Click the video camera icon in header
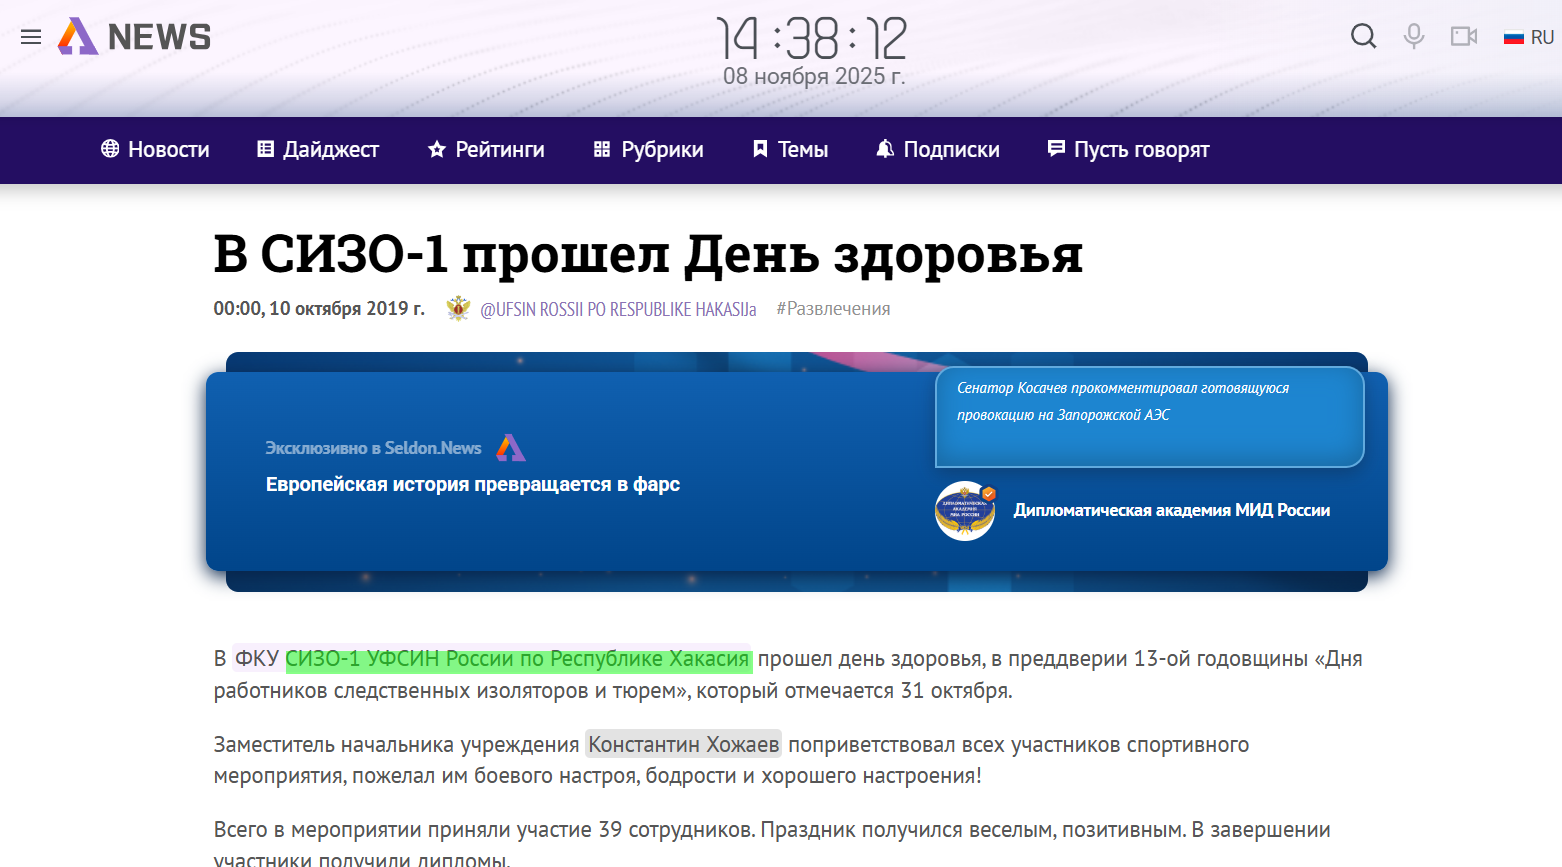 click(x=1464, y=36)
